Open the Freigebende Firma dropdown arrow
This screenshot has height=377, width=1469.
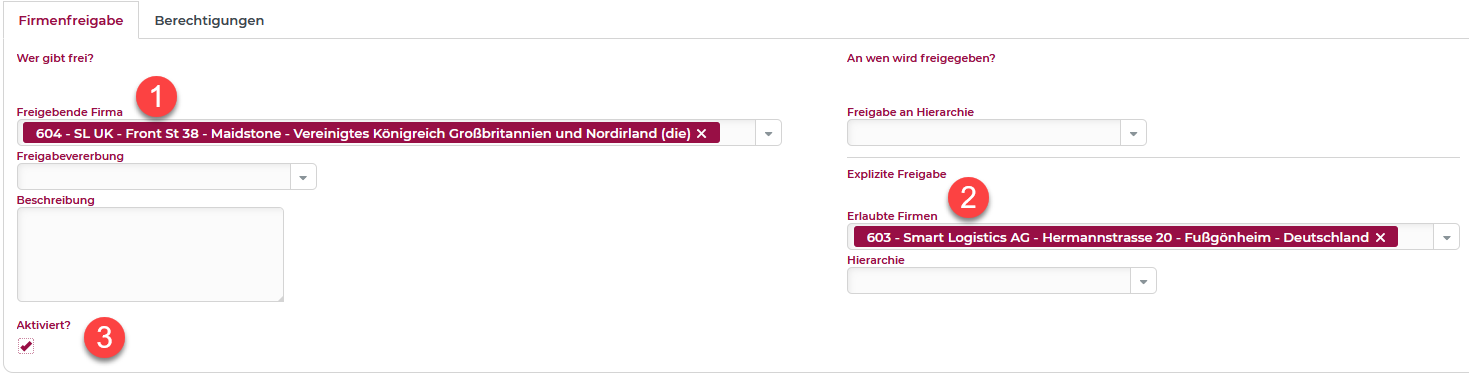pyautogui.click(x=768, y=133)
